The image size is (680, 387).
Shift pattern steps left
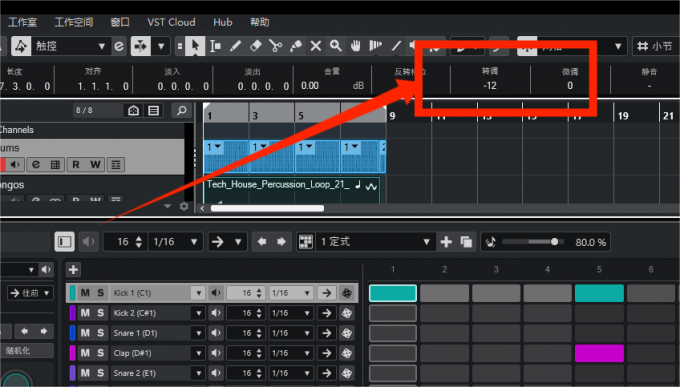(x=262, y=242)
